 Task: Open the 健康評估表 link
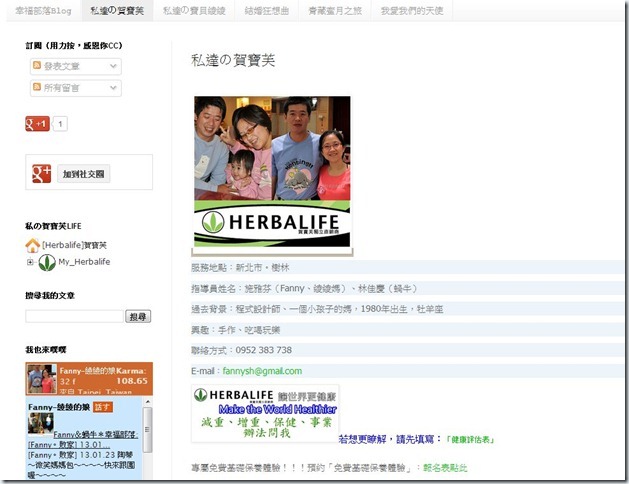[470, 440]
